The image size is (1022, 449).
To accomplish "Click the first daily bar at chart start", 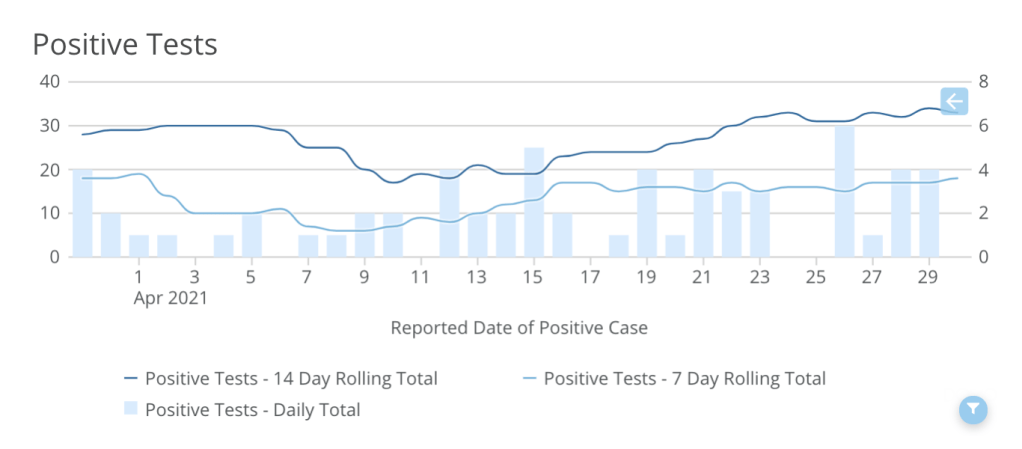I will (83, 214).
